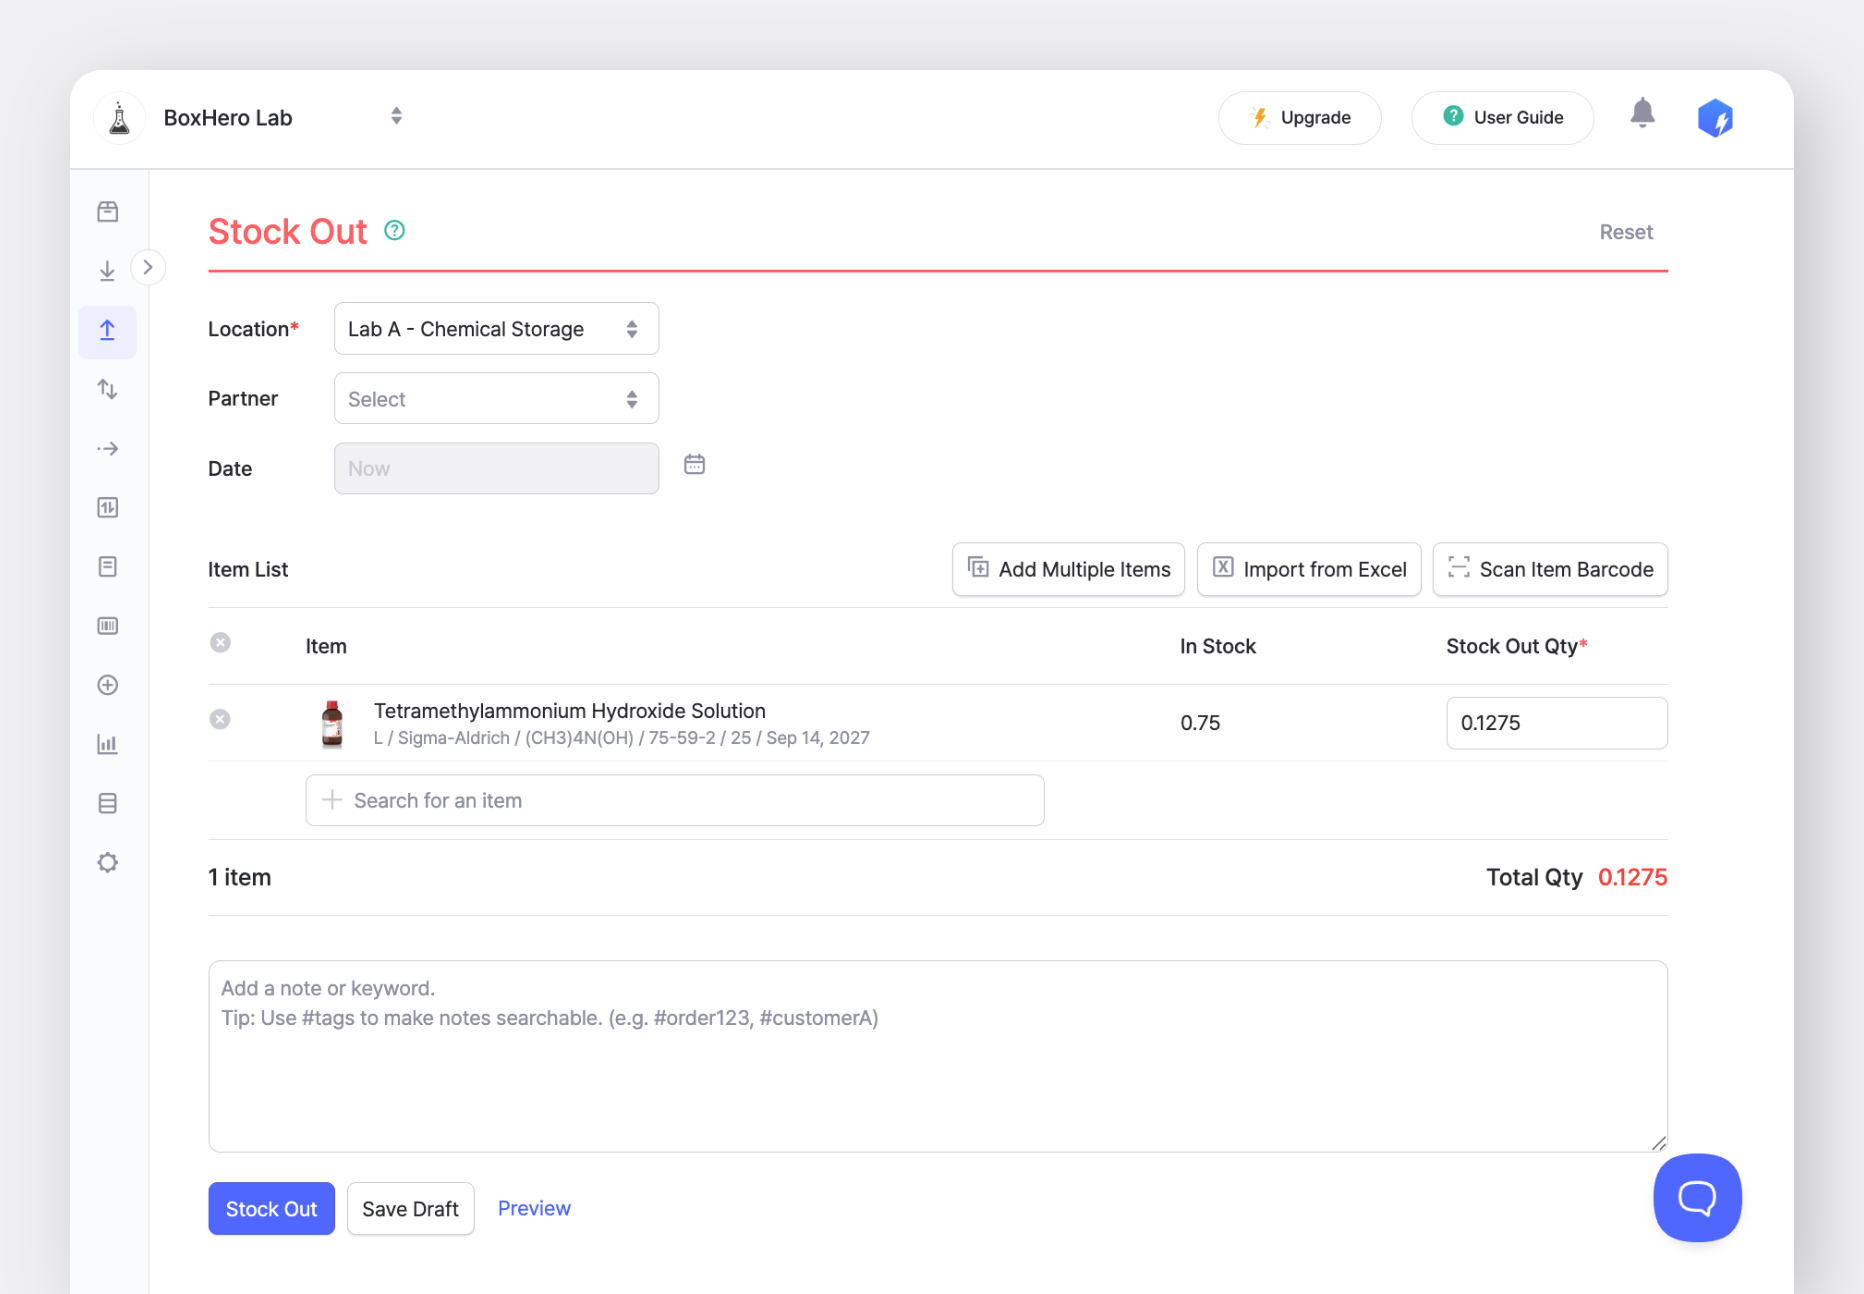The height and width of the screenshot is (1294, 1864).
Task: Open the Location dropdown showing Lab A
Action: coord(495,328)
